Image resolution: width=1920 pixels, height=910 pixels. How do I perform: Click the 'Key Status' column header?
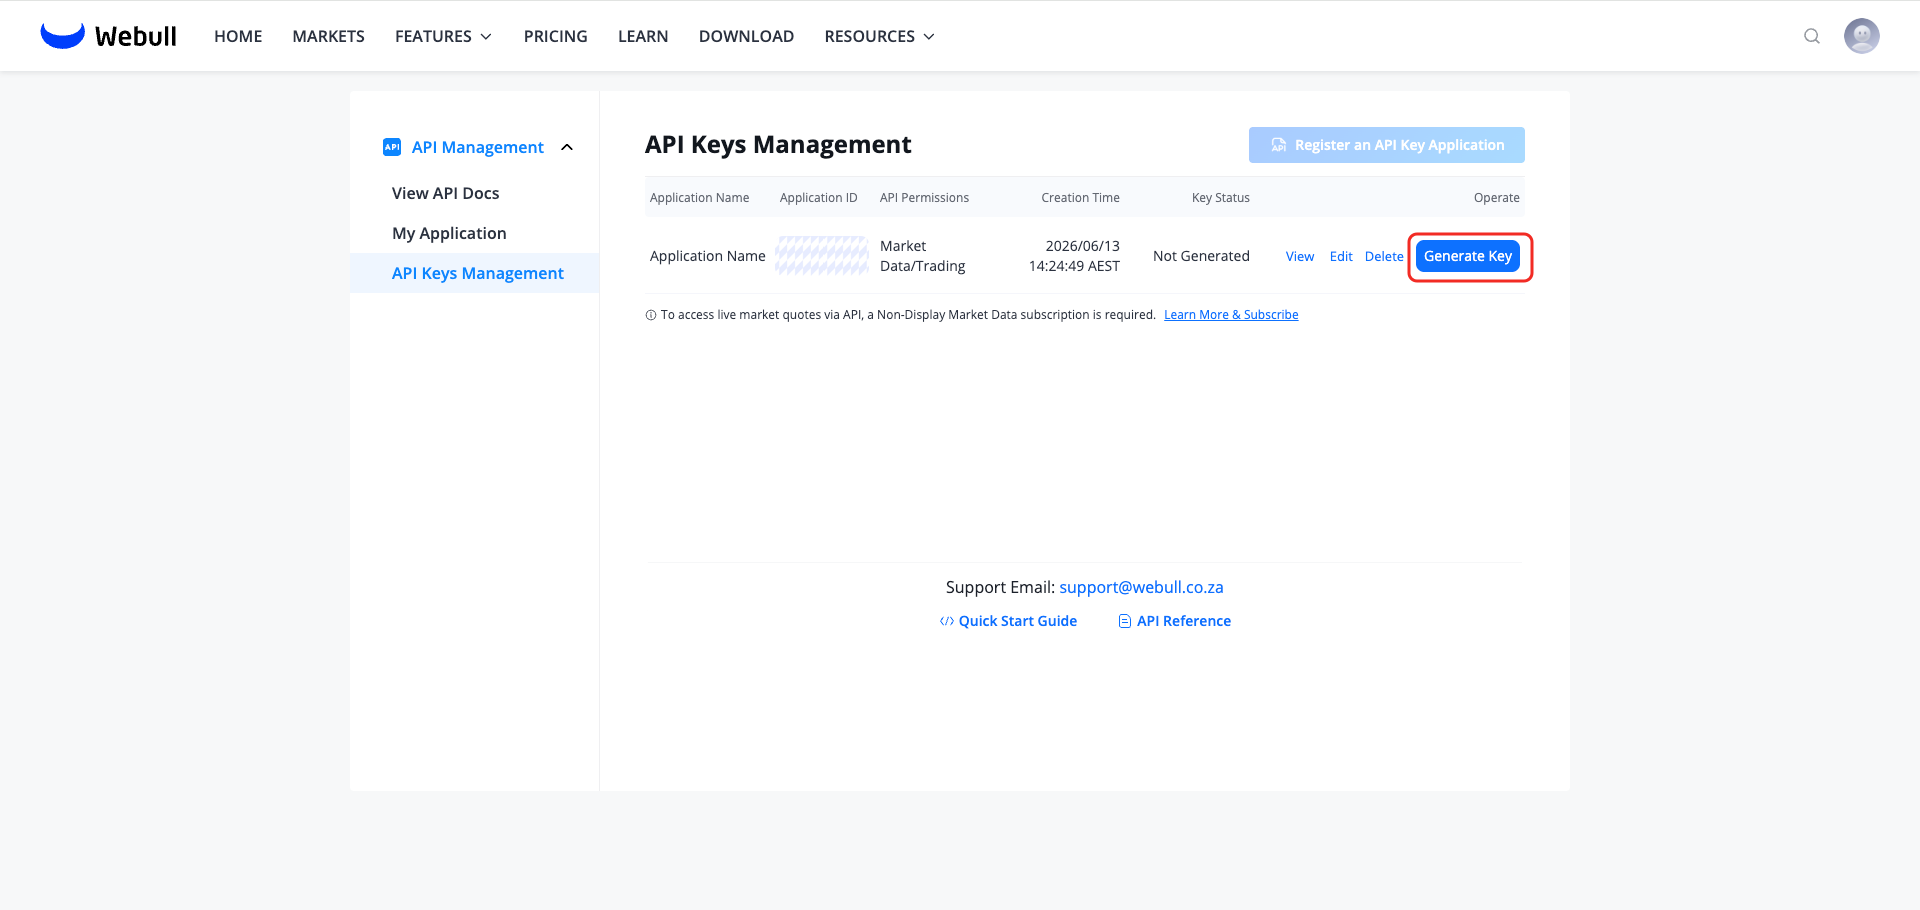[1220, 198]
